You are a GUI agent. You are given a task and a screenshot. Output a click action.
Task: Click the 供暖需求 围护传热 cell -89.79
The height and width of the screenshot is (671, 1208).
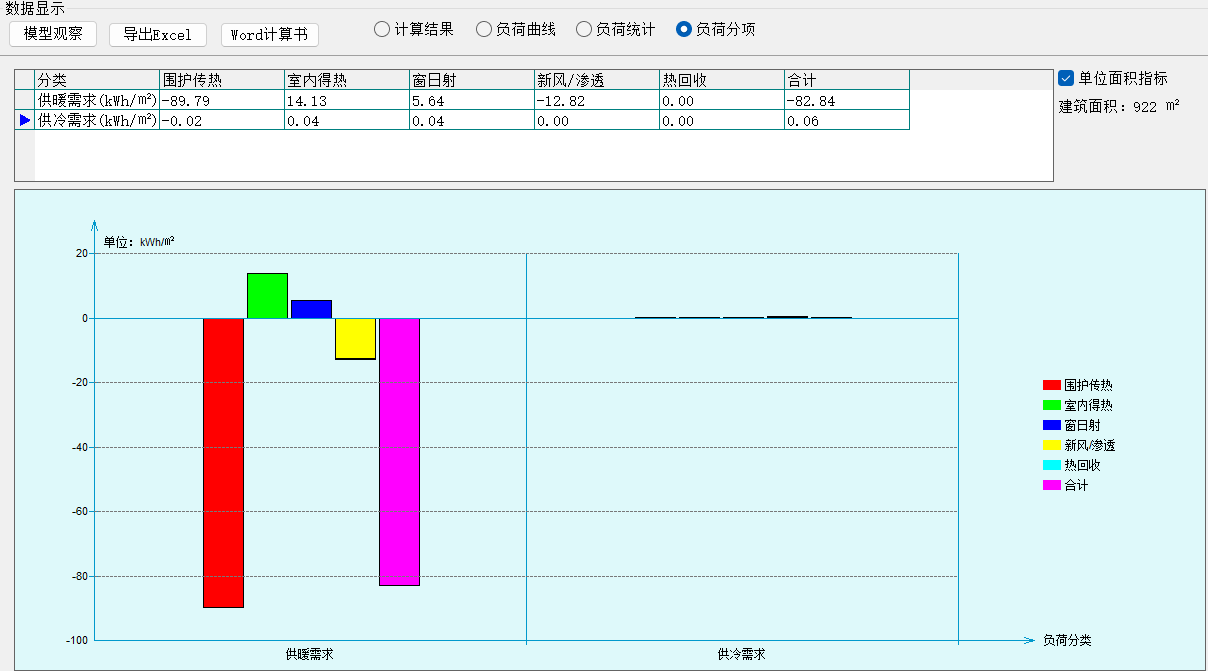point(221,100)
